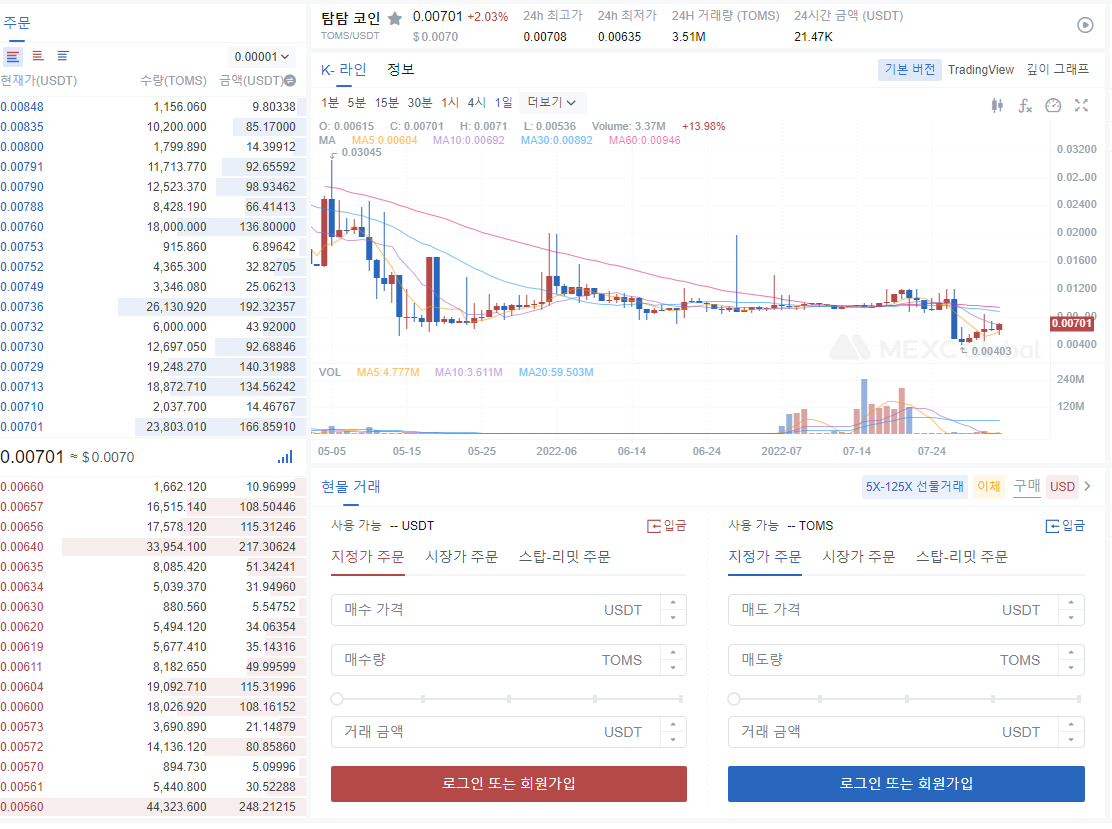Screen dimensions: 1112x829
Task: Select the 5분 interval
Action: pyautogui.click(x=357, y=103)
